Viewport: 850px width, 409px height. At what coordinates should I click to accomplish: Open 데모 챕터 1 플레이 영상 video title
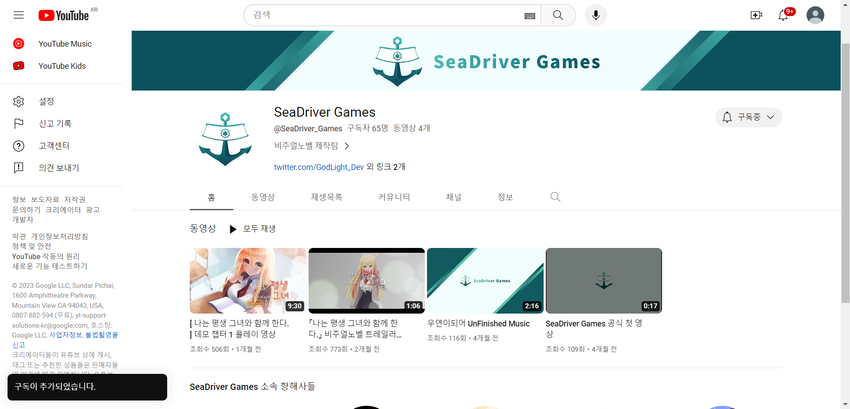240,329
